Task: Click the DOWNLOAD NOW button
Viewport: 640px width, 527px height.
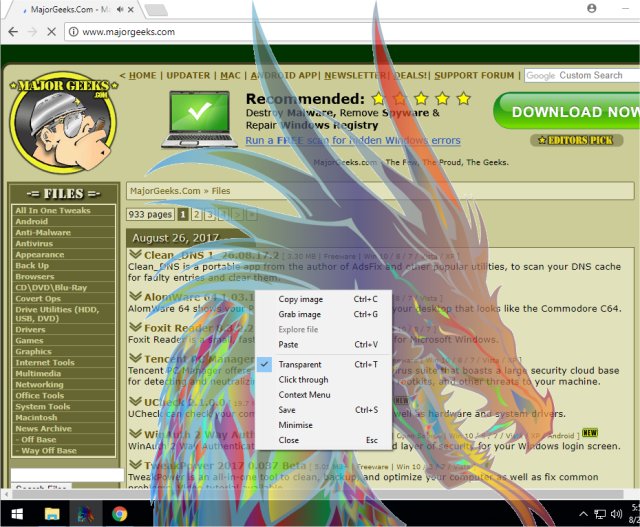Action: tap(567, 111)
